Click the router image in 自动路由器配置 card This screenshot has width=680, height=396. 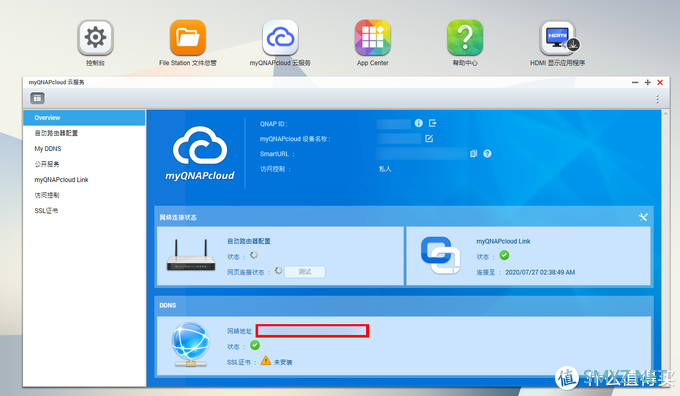coord(191,255)
